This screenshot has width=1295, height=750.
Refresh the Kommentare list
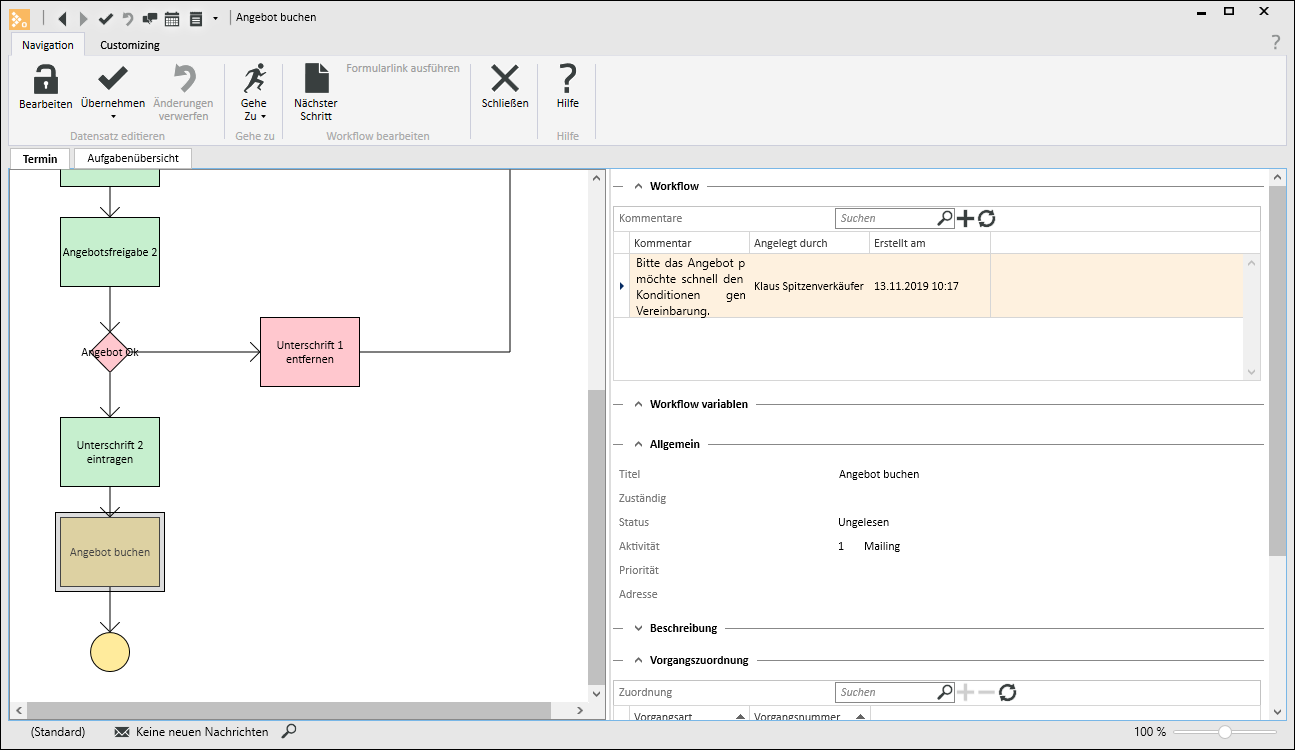click(x=987, y=218)
